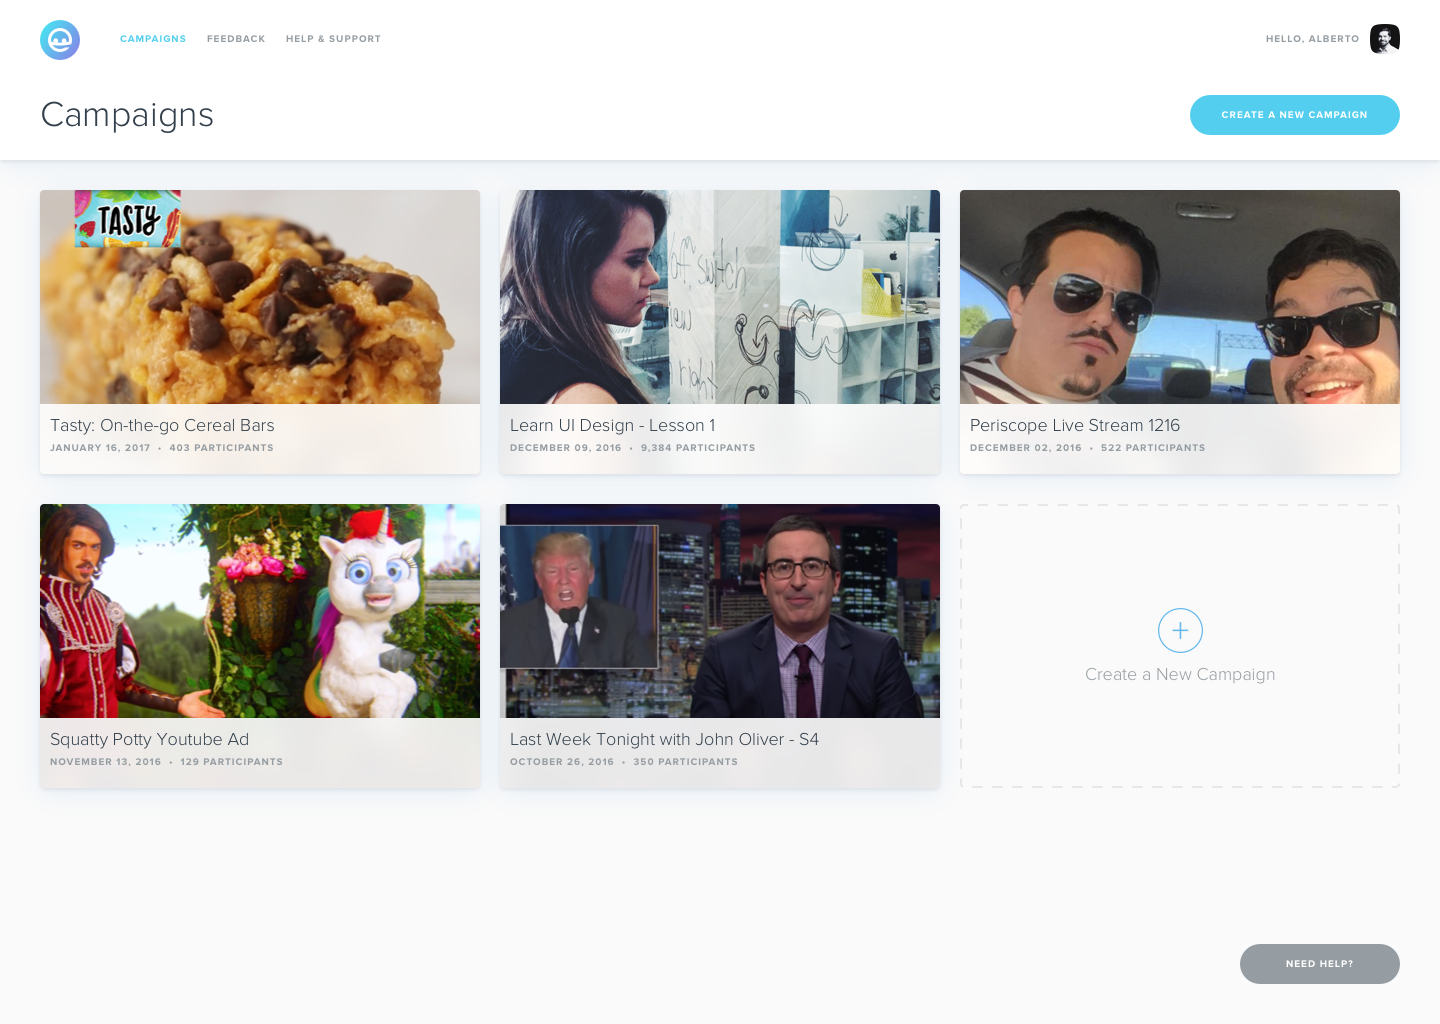Click title Squatty Potty Youtube Ad
1440x1024 pixels.
pyautogui.click(x=149, y=740)
